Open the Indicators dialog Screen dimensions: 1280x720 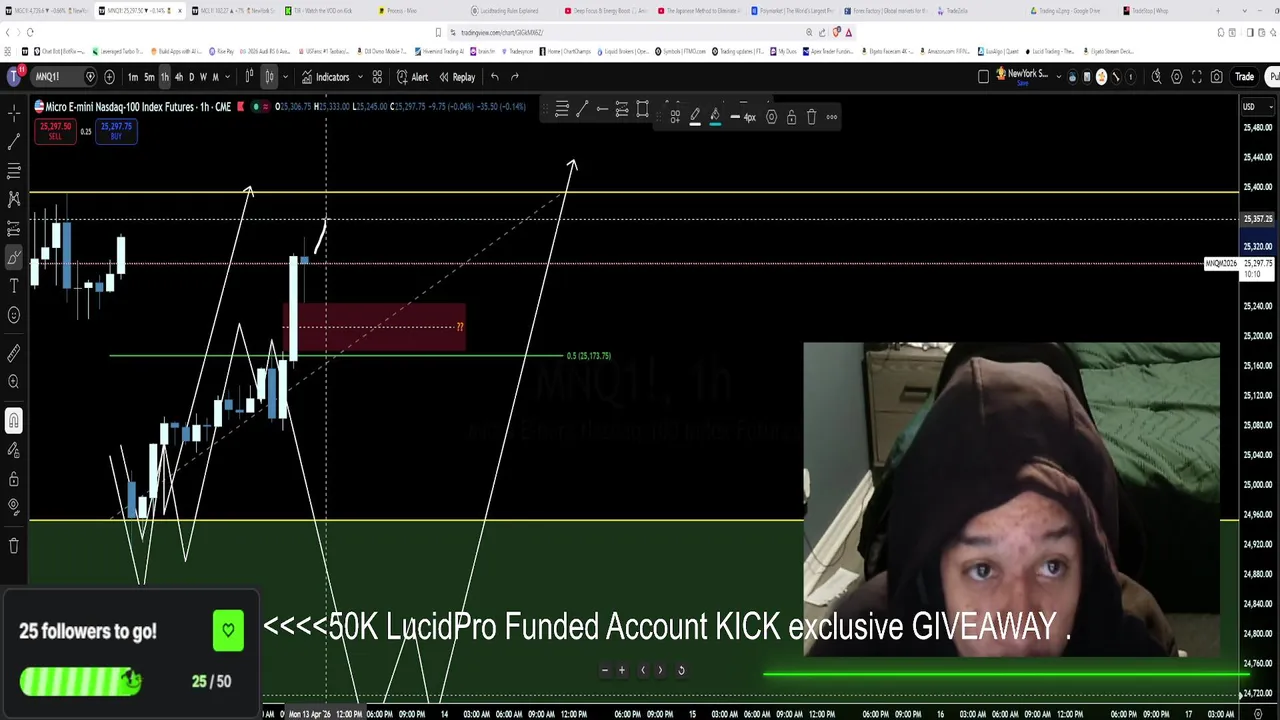tap(326, 77)
